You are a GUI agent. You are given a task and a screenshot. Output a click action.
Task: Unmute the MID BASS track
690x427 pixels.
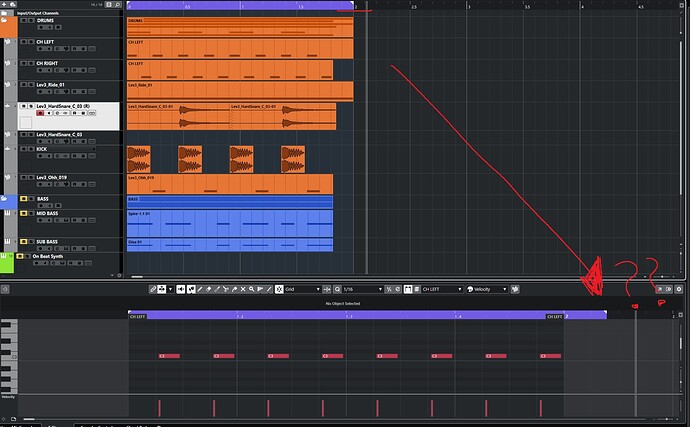pyautogui.click(x=24, y=213)
